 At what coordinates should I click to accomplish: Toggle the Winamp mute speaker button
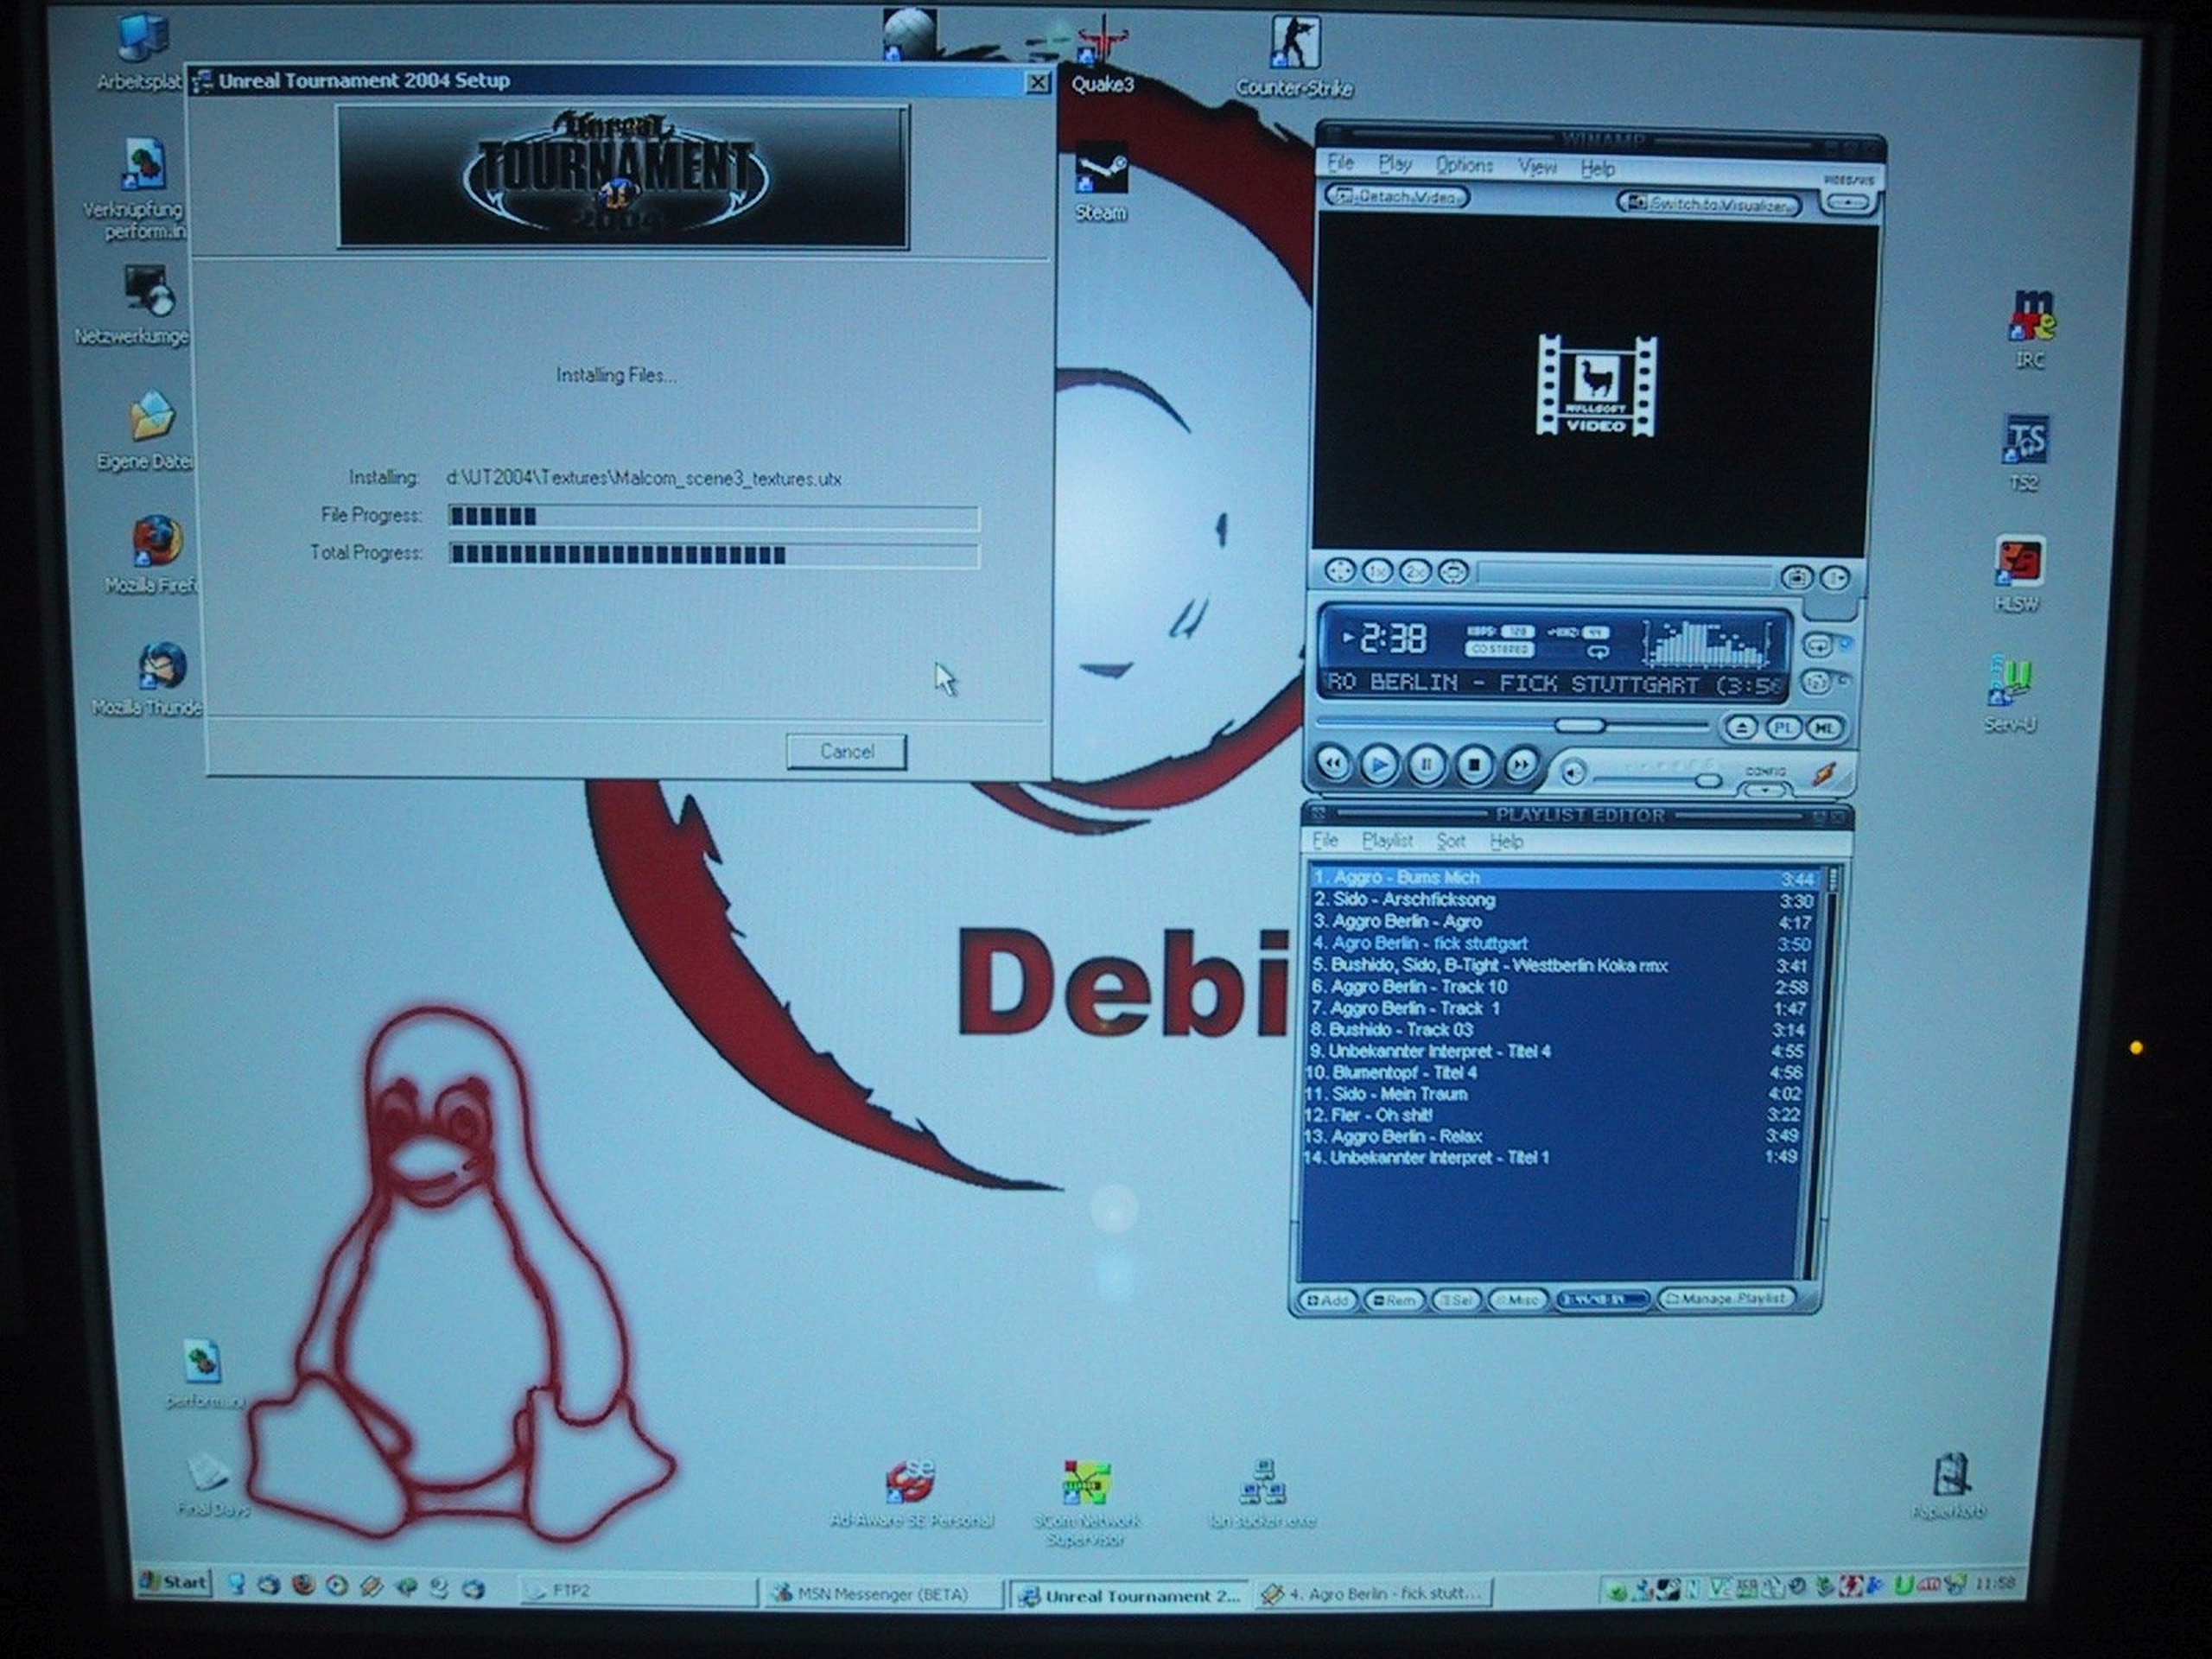(1573, 772)
